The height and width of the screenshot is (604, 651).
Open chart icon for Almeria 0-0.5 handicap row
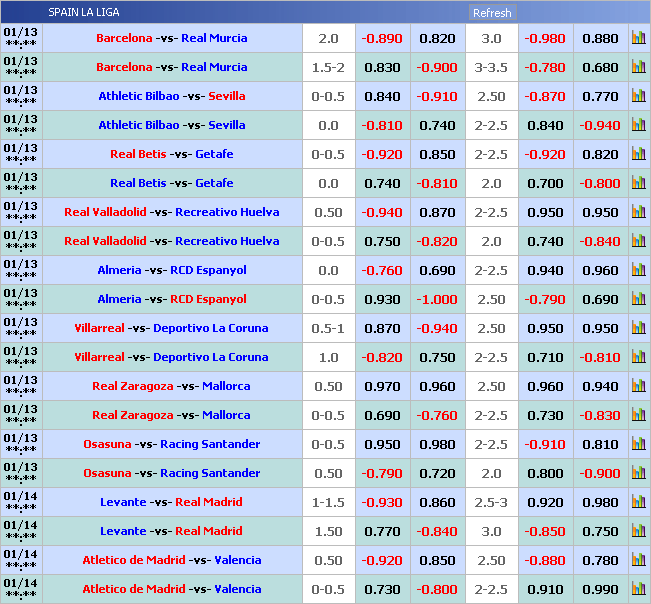[x=638, y=299]
